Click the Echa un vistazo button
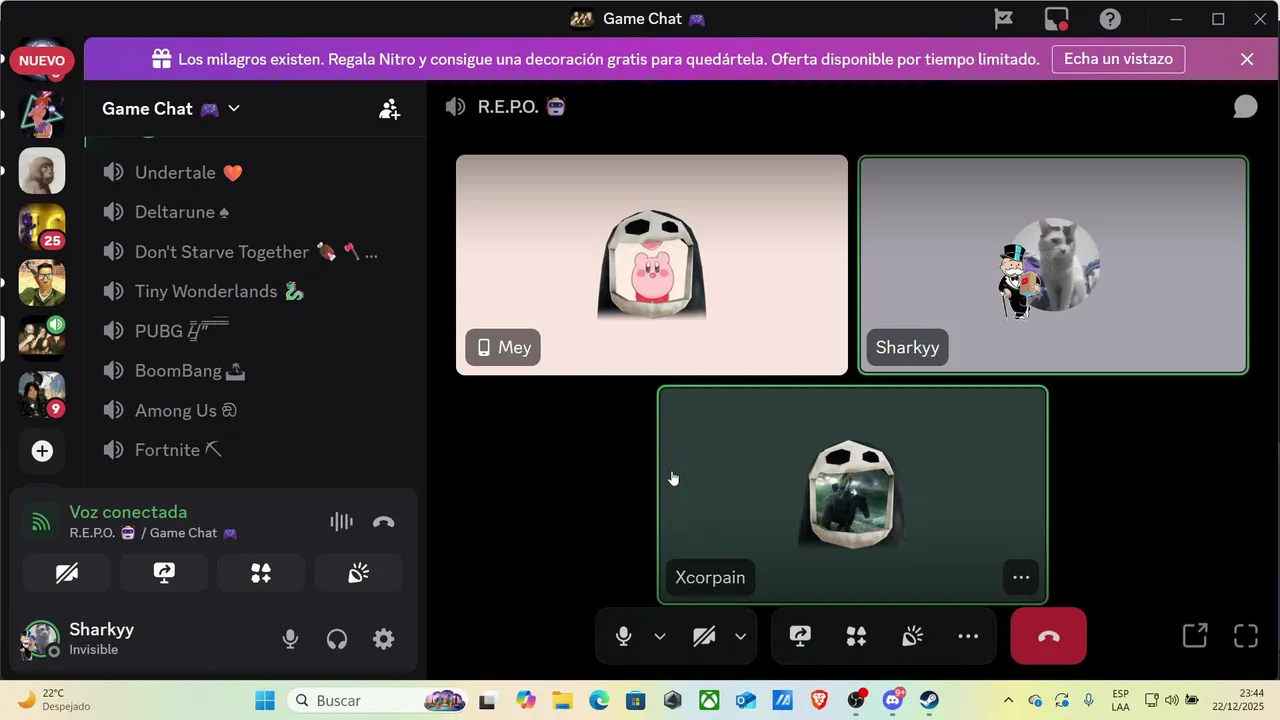This screenshot has height=720, width=1280. click(1118, 59)
